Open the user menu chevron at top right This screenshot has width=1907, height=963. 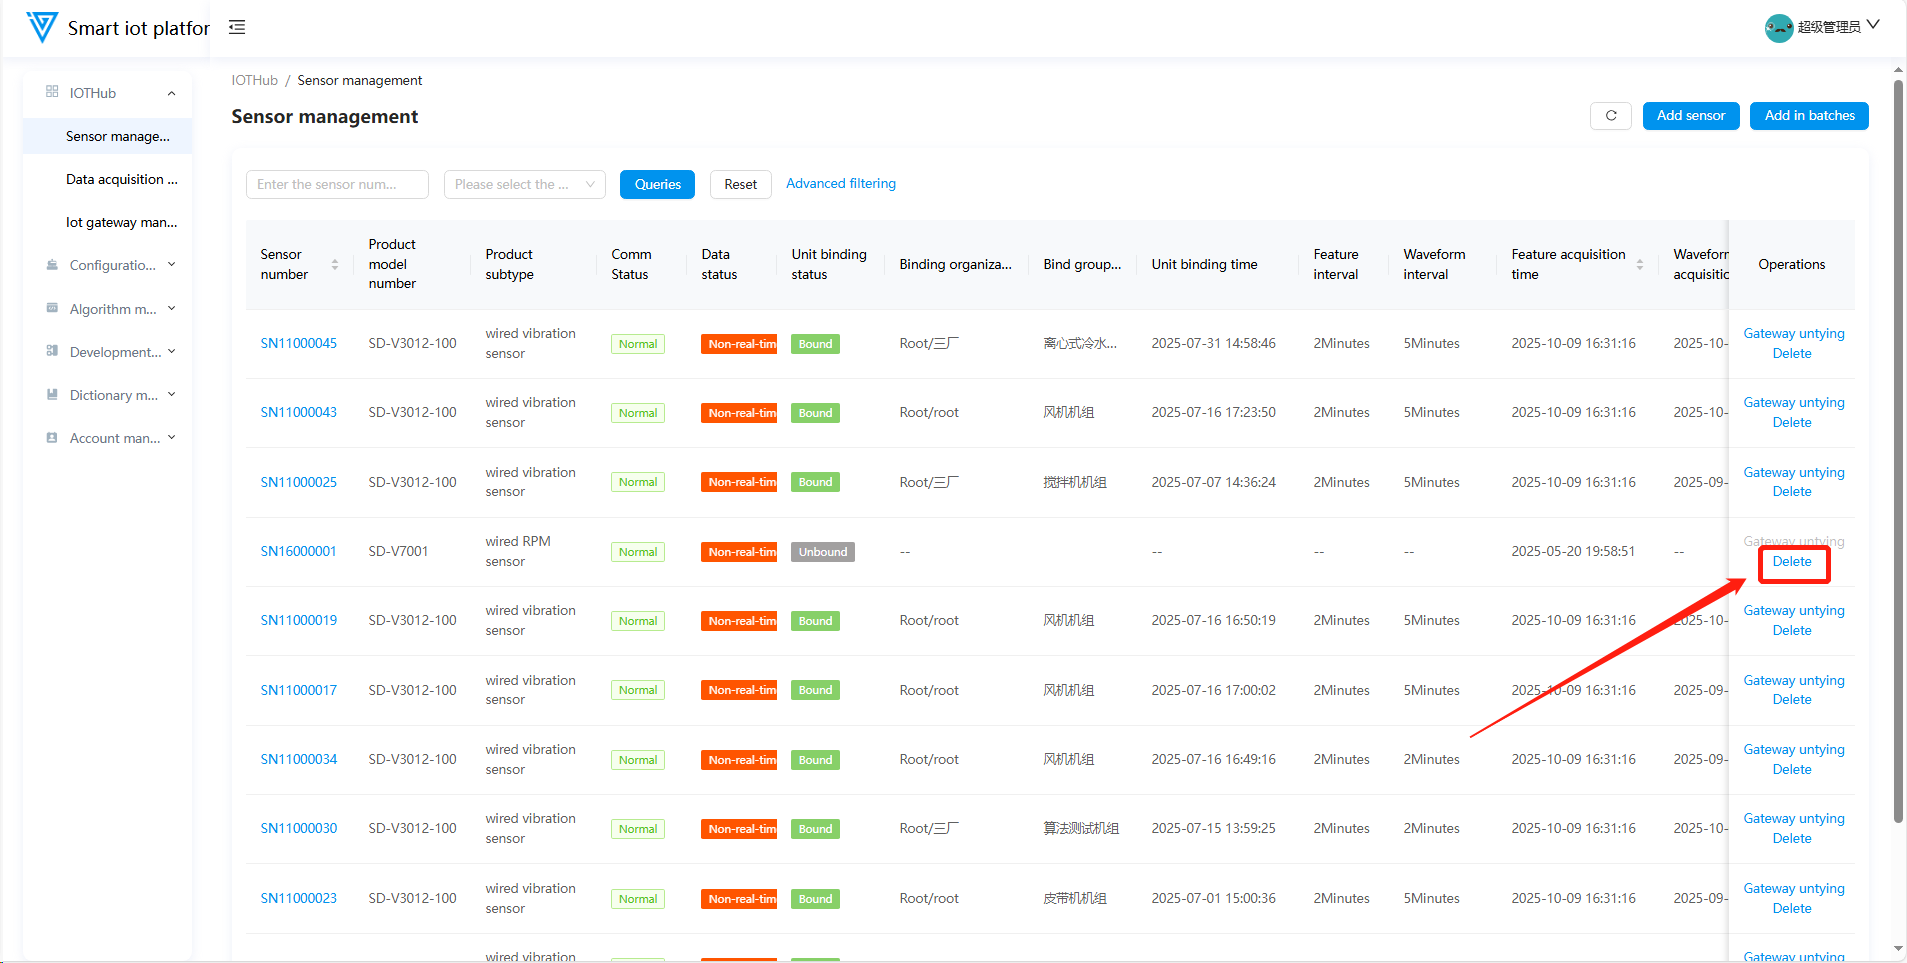coord(1873,25)
